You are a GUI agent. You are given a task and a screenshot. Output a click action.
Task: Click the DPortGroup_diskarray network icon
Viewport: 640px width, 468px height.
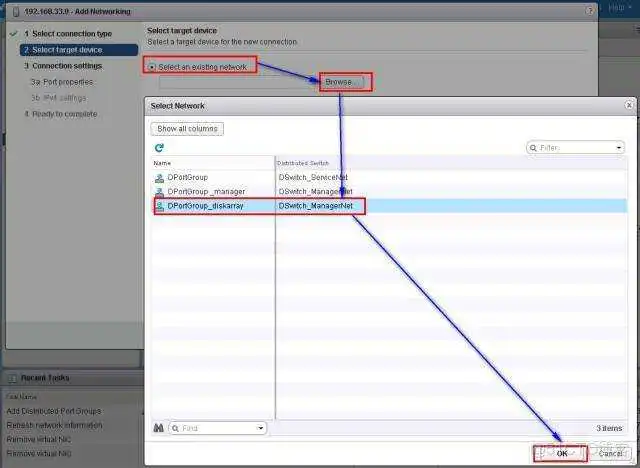point(159,205)
